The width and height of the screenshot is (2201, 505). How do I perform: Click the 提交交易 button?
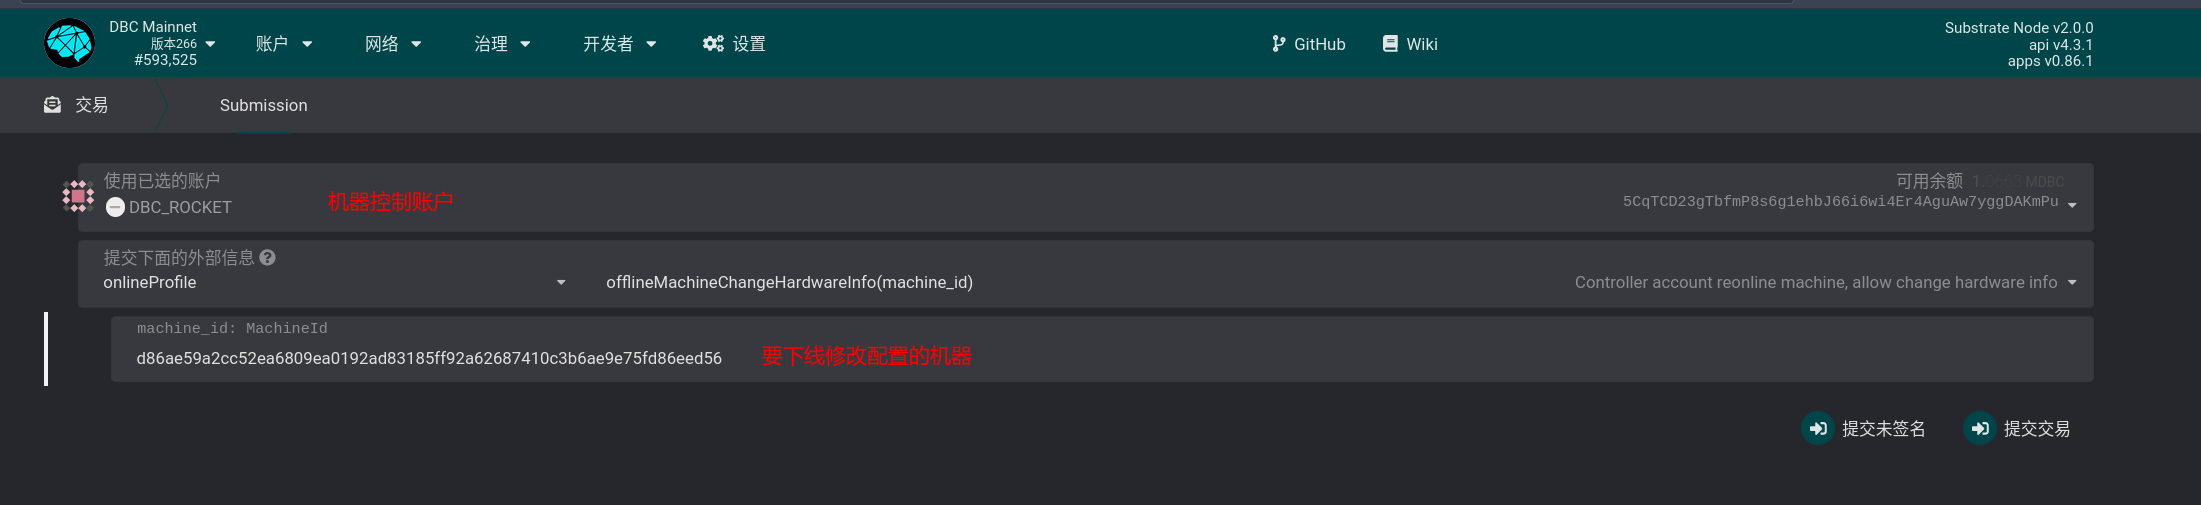click(x=2017, y=429)
